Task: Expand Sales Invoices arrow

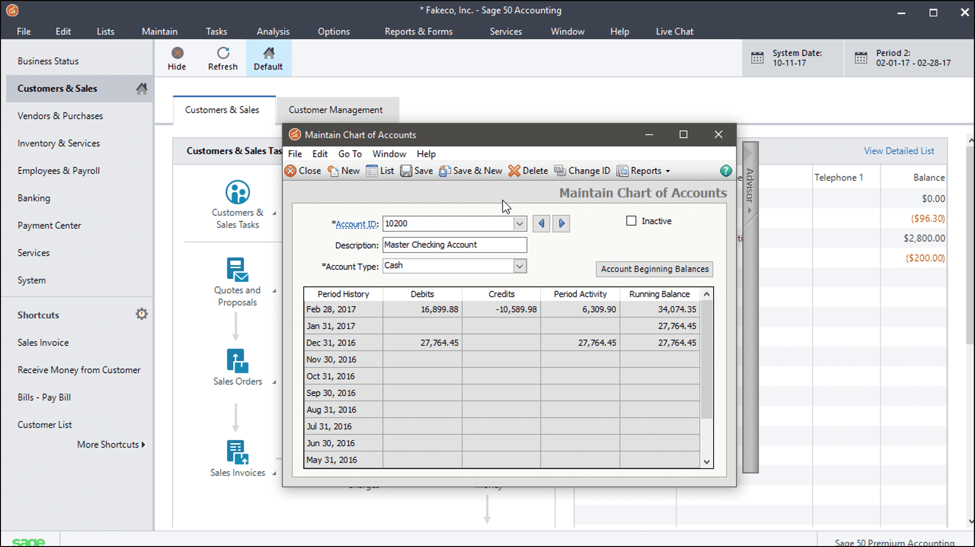Action: coord(274,474)
